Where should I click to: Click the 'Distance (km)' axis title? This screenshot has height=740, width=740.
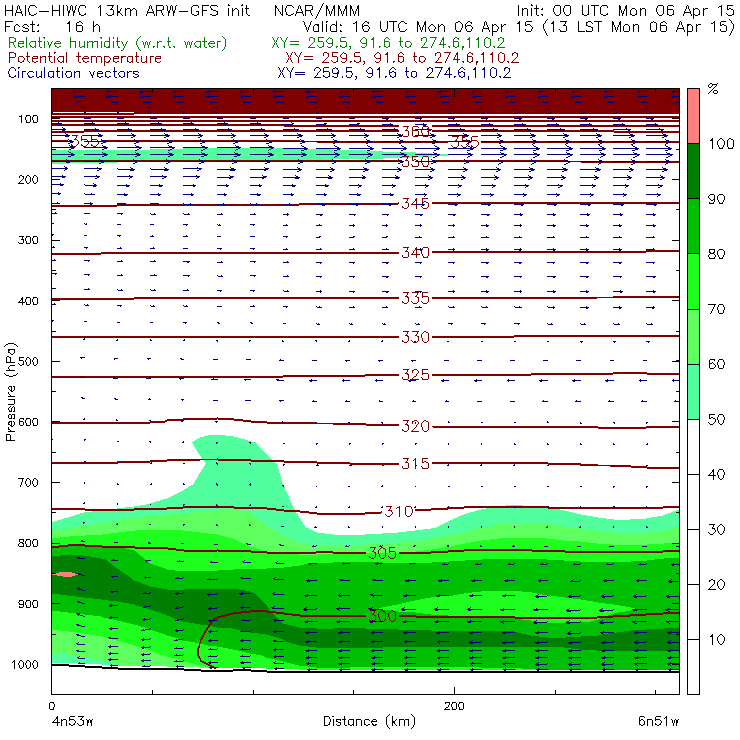coord(369,722)
